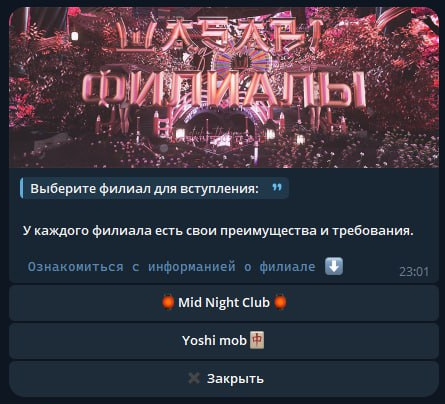Open the ФИЛИАЛЫ banner image
This screenshot has width=445, height=404.
[x=224, y=87]
